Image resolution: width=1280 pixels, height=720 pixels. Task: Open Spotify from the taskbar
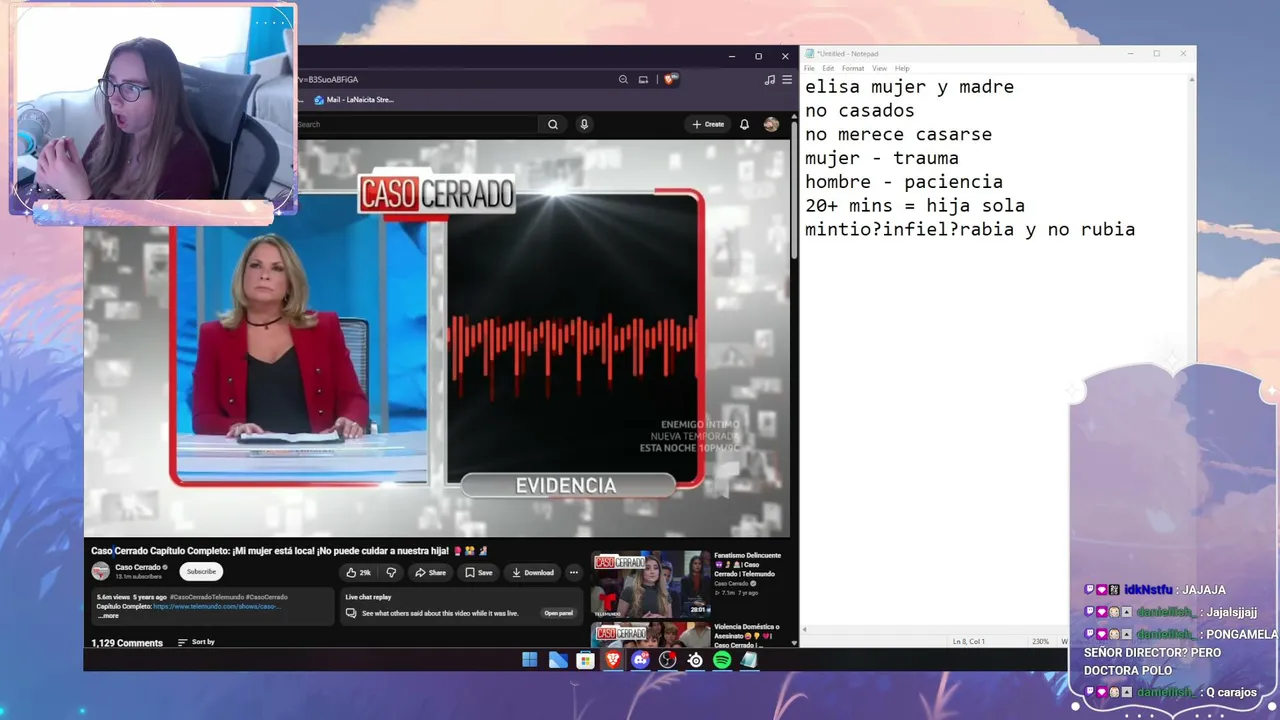[722, 660]
